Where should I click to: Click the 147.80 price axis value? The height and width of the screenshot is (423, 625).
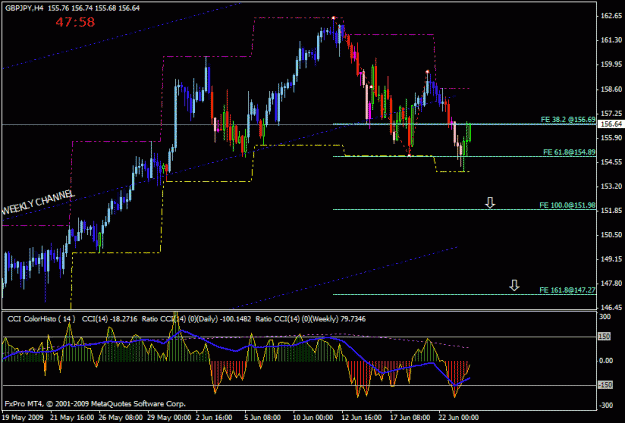point(611,283)
